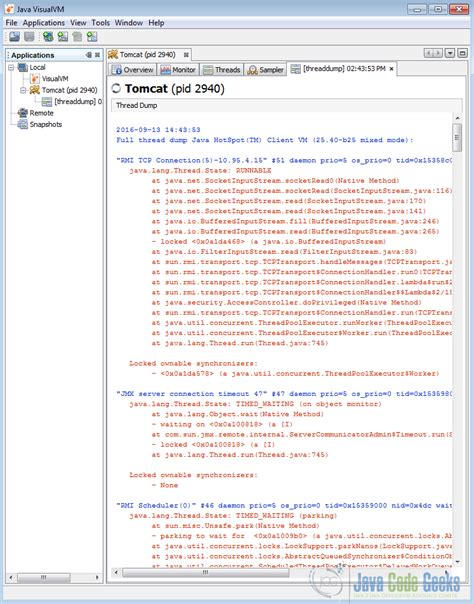Click the "- None" synchronizers line
Image resolution: width=474 pixels, height=604 pixels.
point(165,485)
